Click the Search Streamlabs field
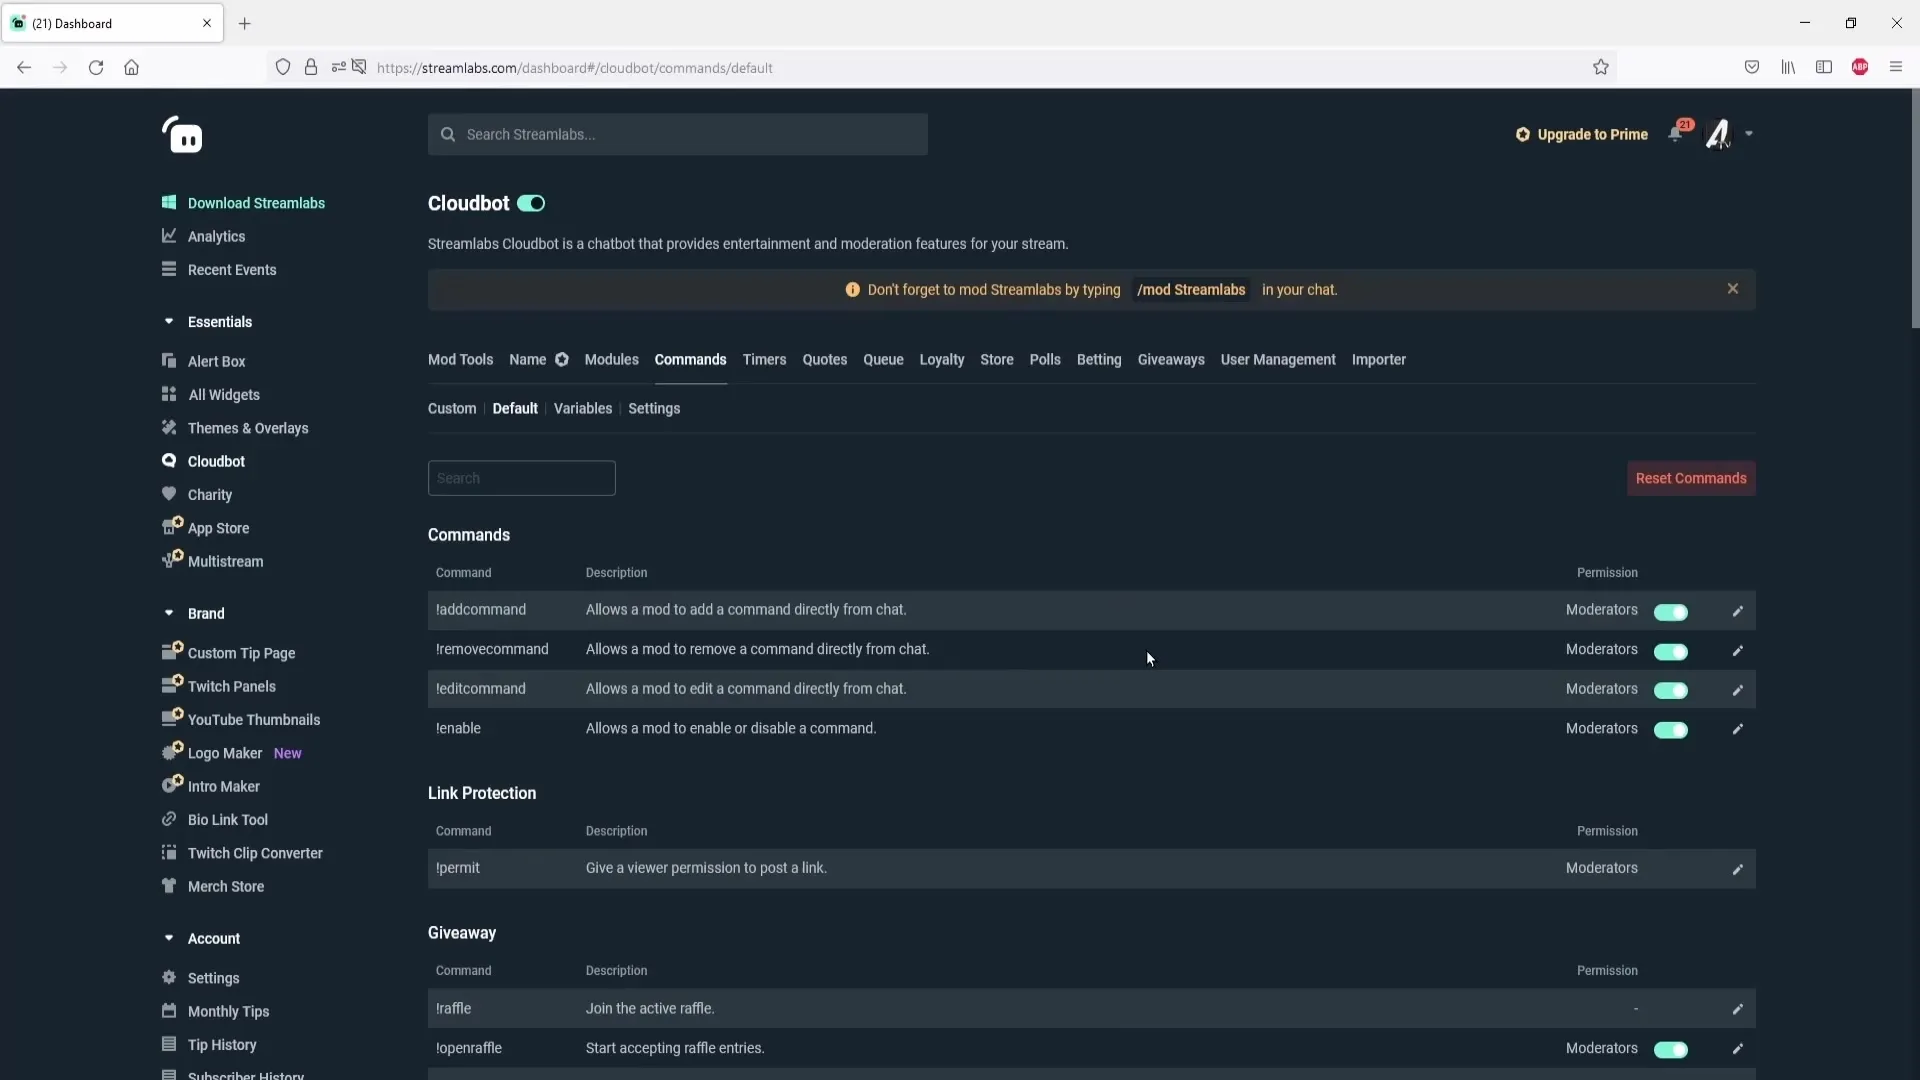Viewport: 1920px width, 1080px height. coord(677,134)
